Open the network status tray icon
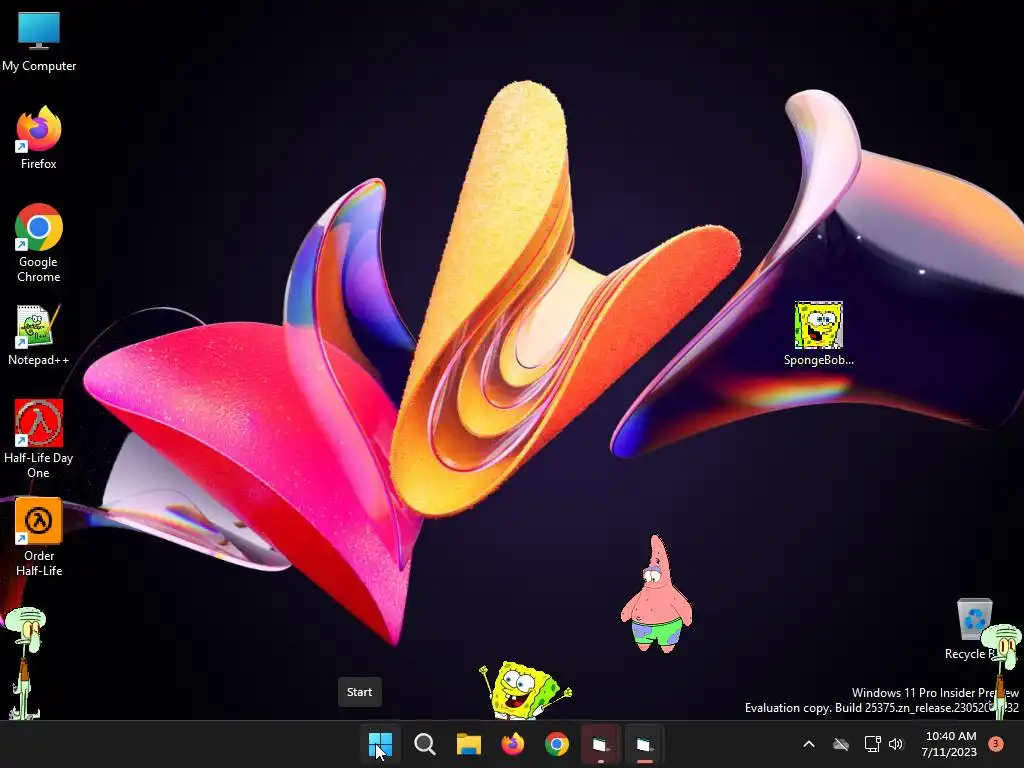Image resolution: width=1024 pixels, height=768 pixels. (x=872, y=744)
